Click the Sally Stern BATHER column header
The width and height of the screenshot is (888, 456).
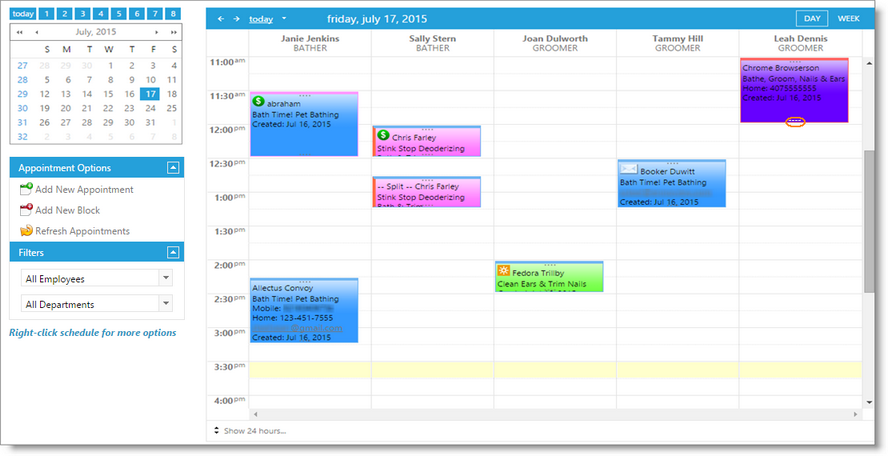coord(433,43)
